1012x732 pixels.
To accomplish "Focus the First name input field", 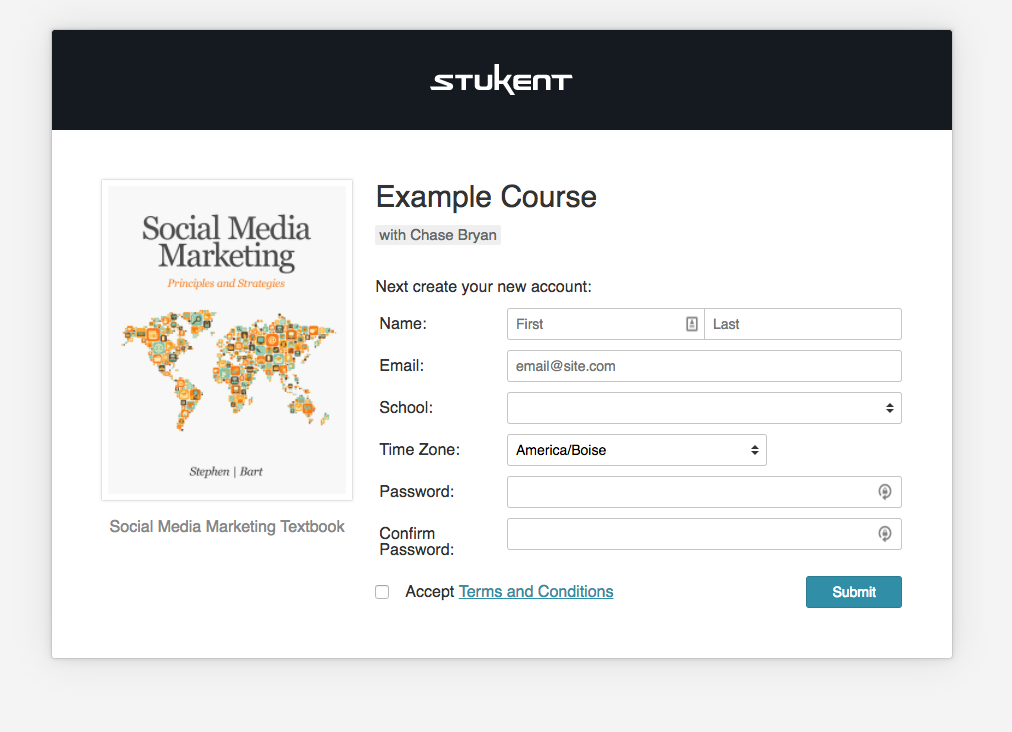I will [595, 324].
